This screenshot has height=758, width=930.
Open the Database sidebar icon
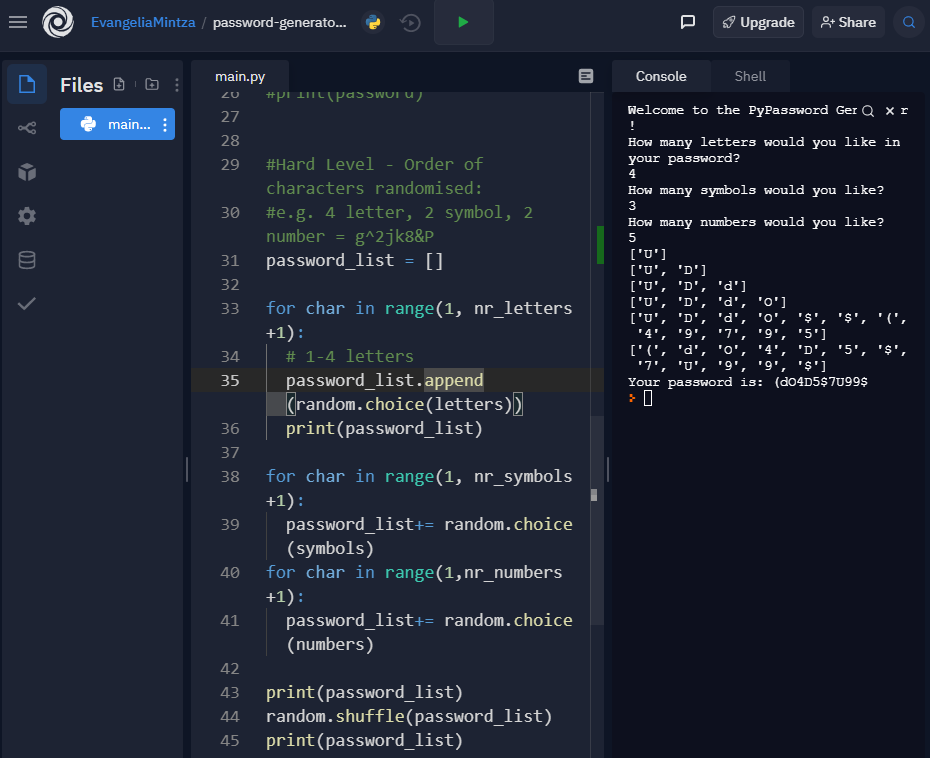[x=27, y=260]
